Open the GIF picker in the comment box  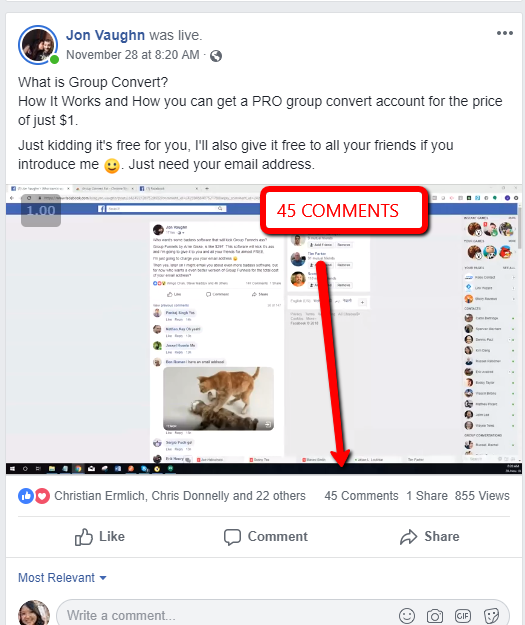pyautogui.click(x=463, y=616)
